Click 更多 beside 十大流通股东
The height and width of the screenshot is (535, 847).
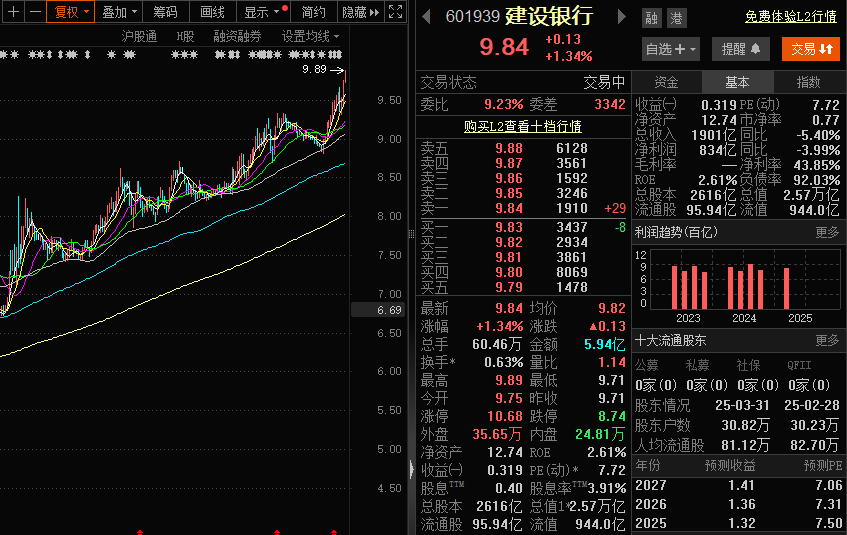[x=827, y=340]
